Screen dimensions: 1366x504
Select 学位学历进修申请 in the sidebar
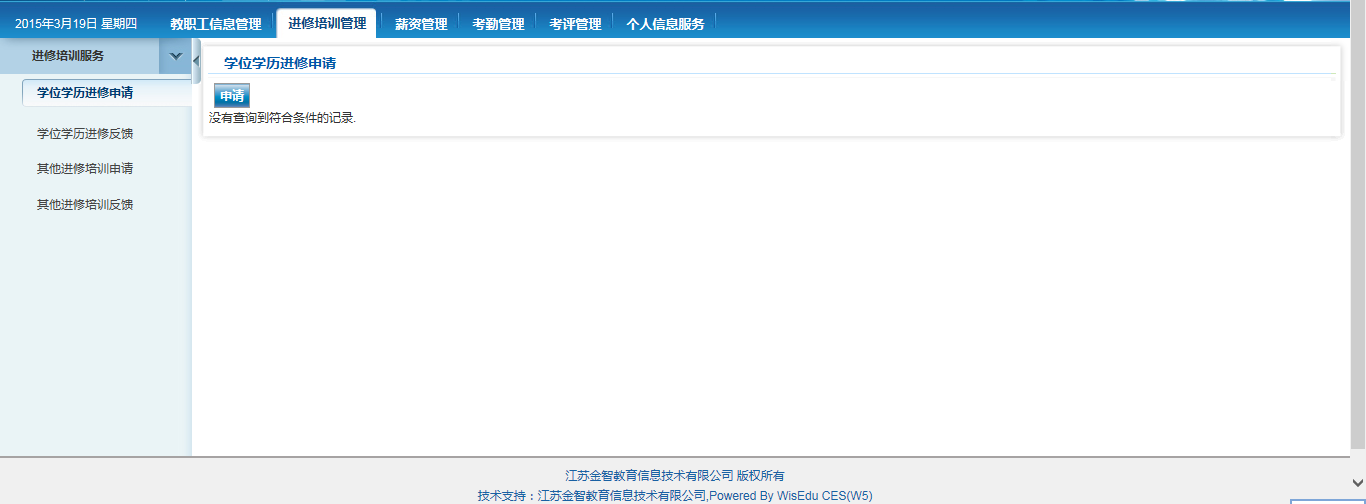[85, 93]
